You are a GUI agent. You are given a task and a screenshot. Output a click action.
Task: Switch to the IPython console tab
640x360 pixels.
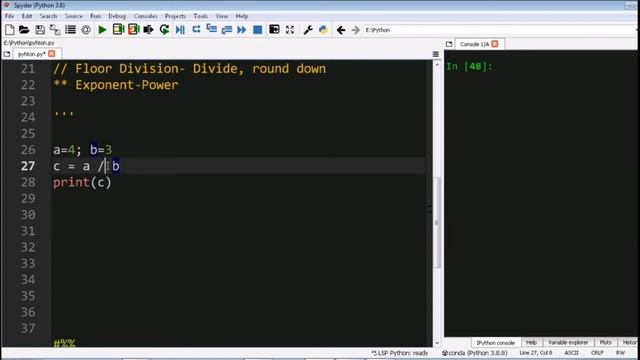click(x=496, y=342)
